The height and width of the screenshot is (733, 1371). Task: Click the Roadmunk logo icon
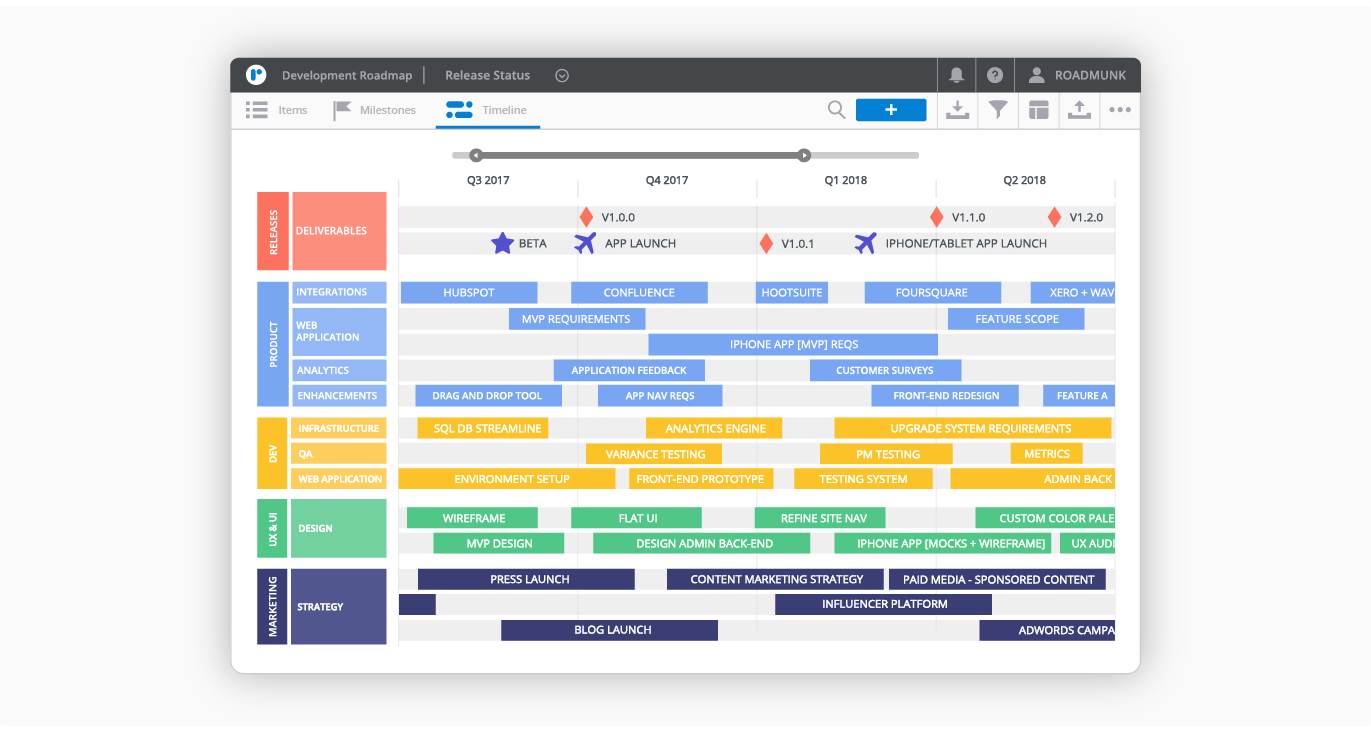(x=255, y=75)
